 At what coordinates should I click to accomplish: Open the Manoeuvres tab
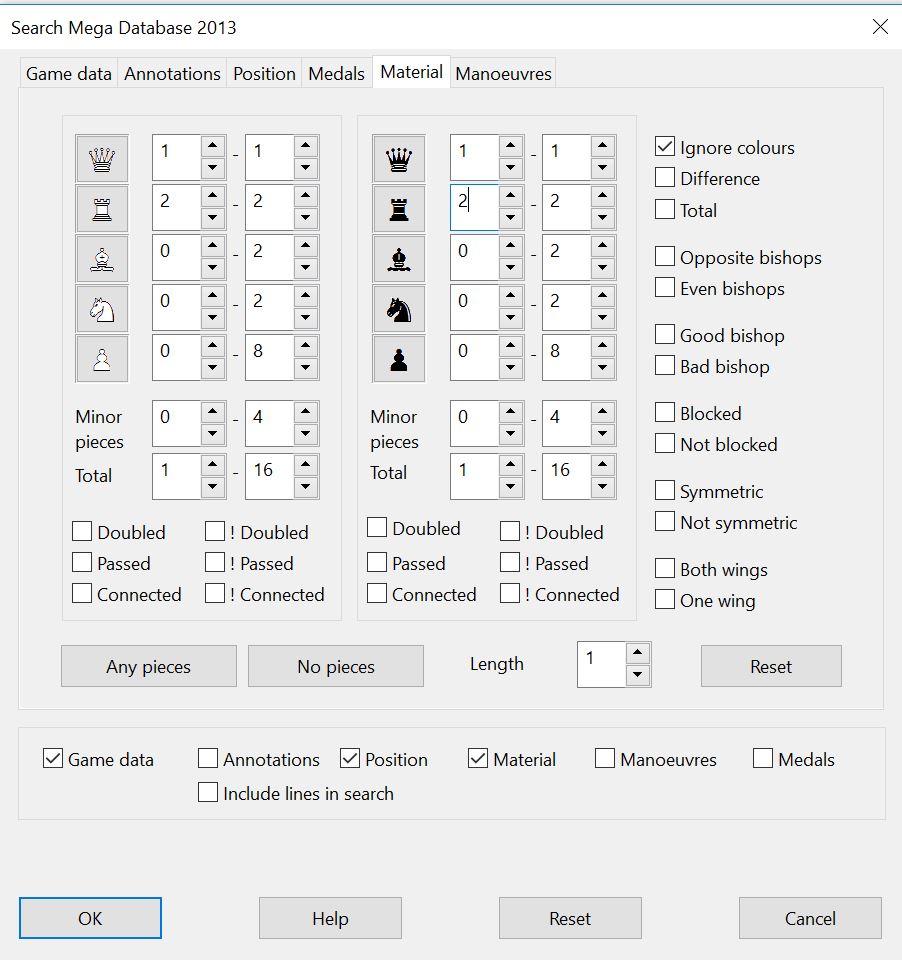[x=503, y=73]
